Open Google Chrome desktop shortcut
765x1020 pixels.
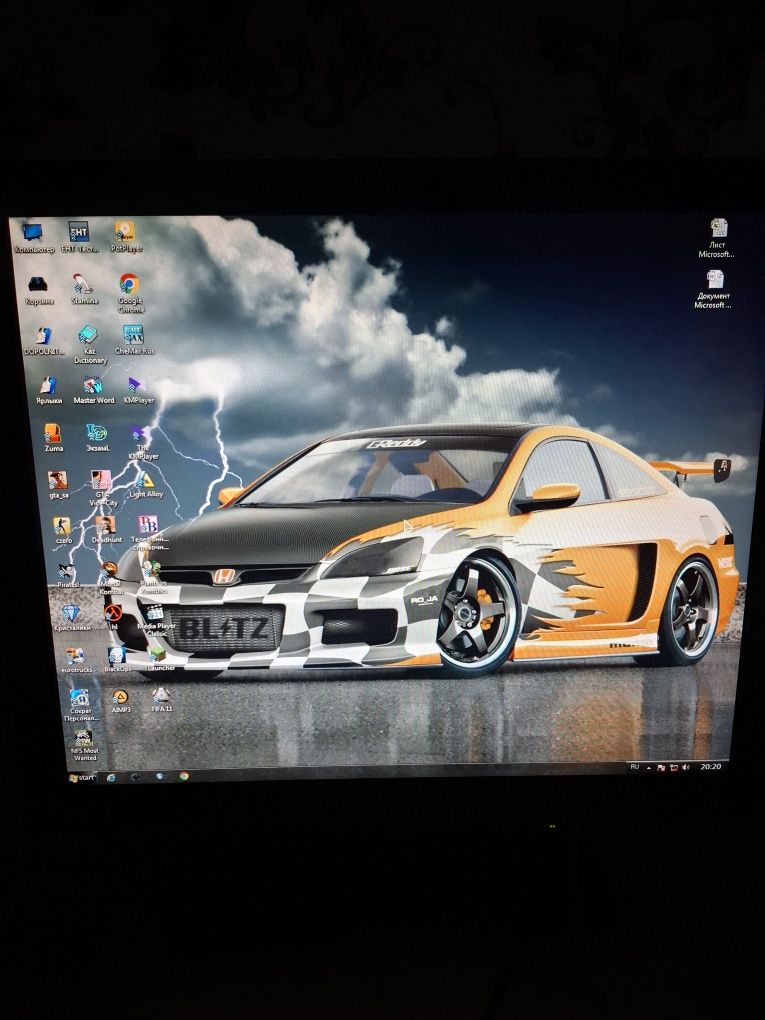[x=129, y=291]
